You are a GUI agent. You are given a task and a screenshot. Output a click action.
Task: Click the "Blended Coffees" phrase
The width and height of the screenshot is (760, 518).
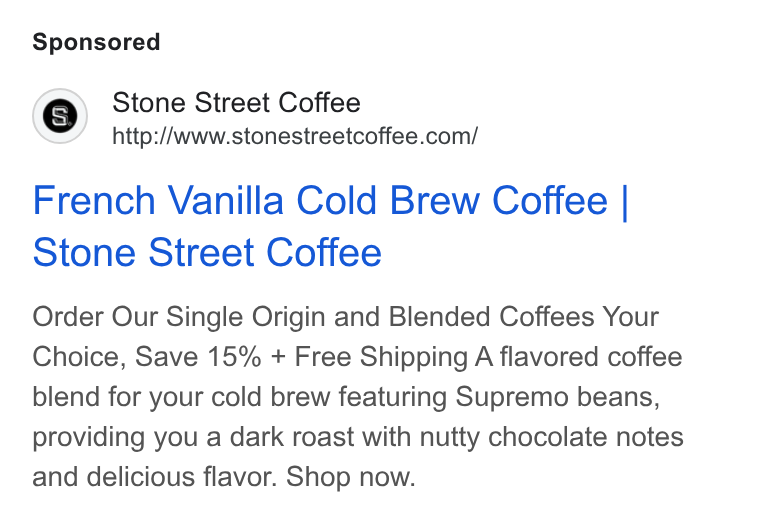(491, 317)
